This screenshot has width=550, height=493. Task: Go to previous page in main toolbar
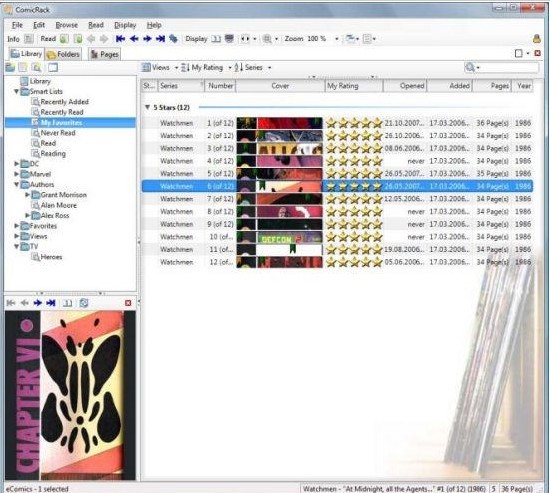134,39
